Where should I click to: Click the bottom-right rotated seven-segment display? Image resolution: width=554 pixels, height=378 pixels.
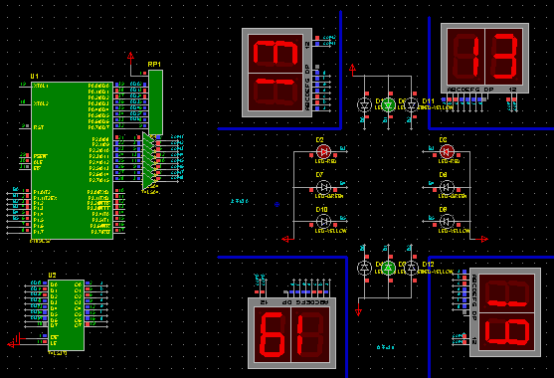pos(505,312)
